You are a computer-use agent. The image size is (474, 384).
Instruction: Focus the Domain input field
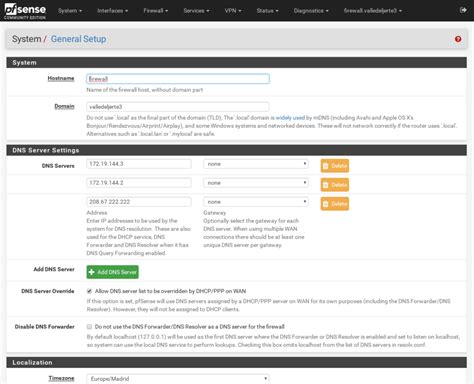point(178,107)
